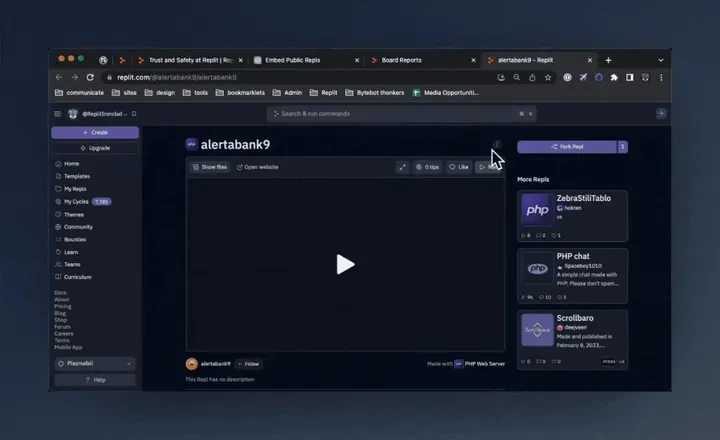720x440 pixels.
Task: Open the Help button in sidebar
Action: 95,380
